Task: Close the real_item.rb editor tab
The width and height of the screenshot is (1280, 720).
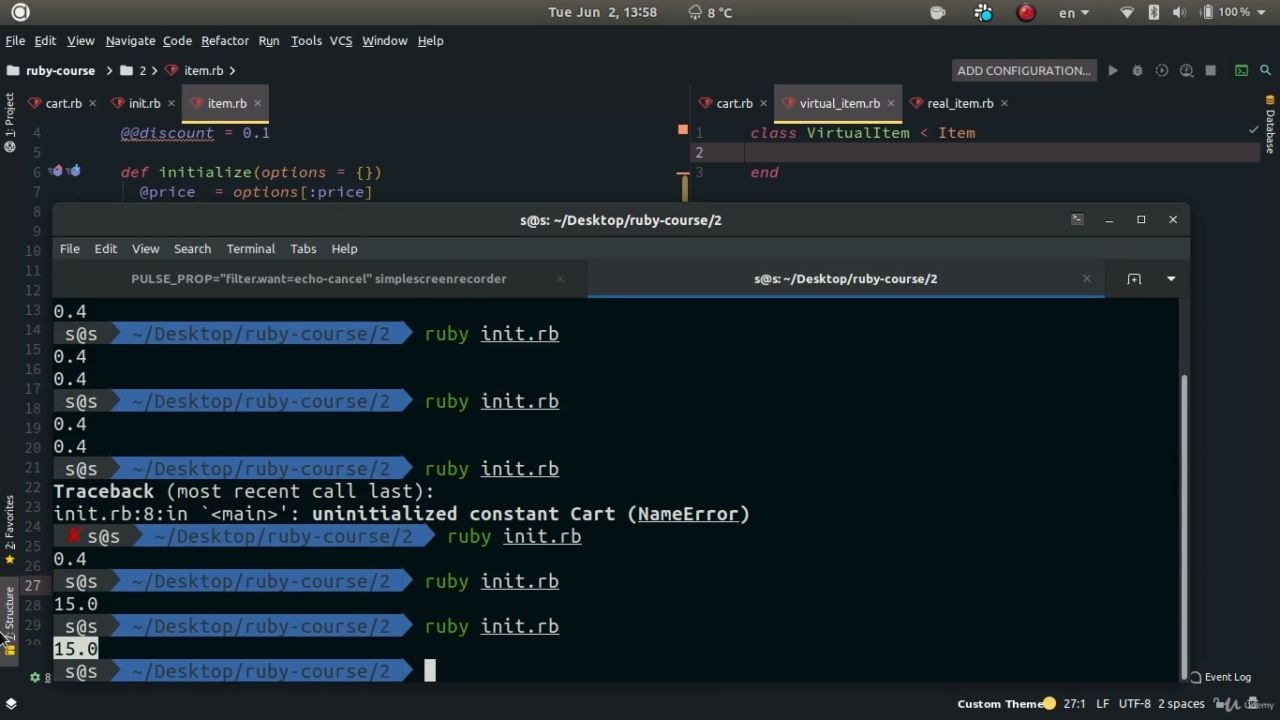Action: (x=1004, y=103)
